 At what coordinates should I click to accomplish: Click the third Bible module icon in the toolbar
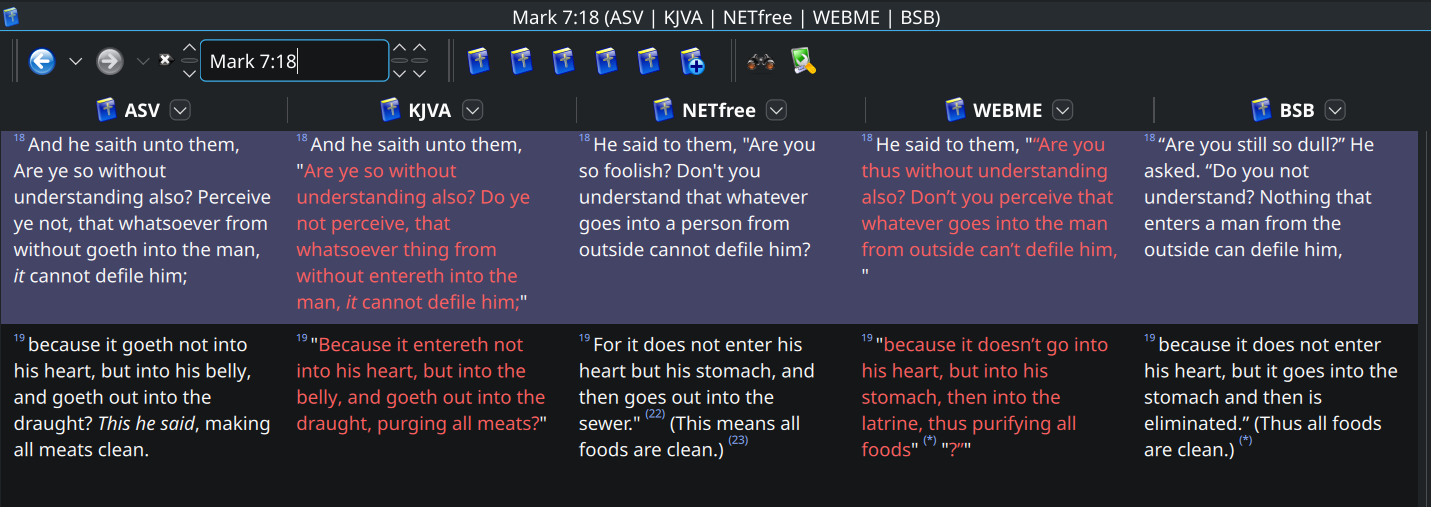point(564,62)
